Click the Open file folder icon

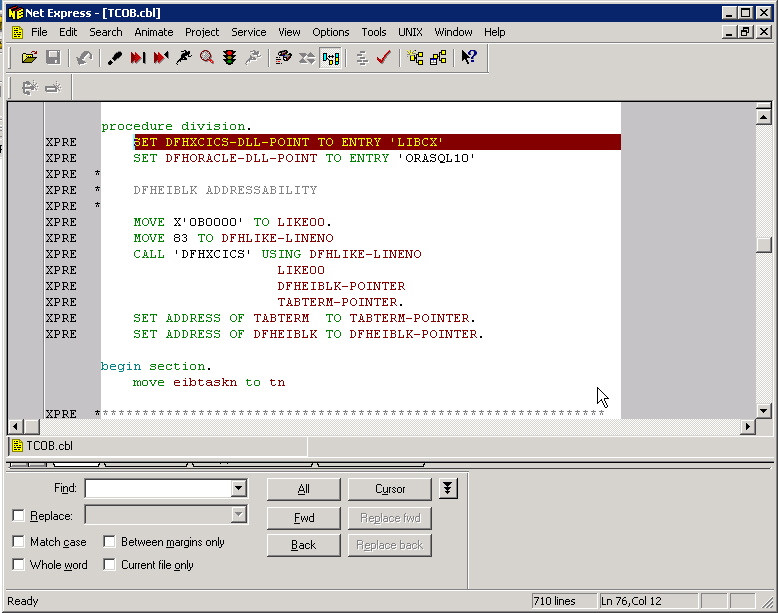point(29,58)
